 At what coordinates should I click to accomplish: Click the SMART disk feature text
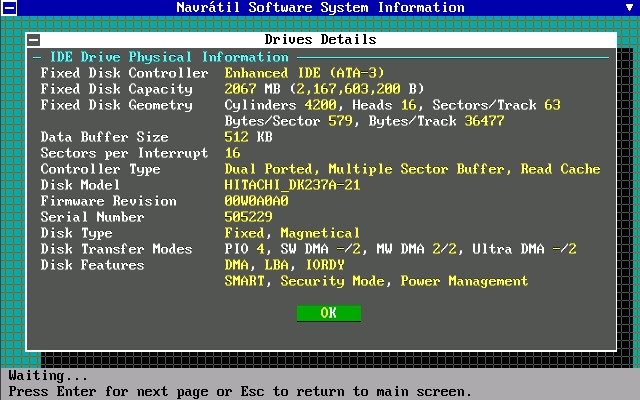pos(244,281)
